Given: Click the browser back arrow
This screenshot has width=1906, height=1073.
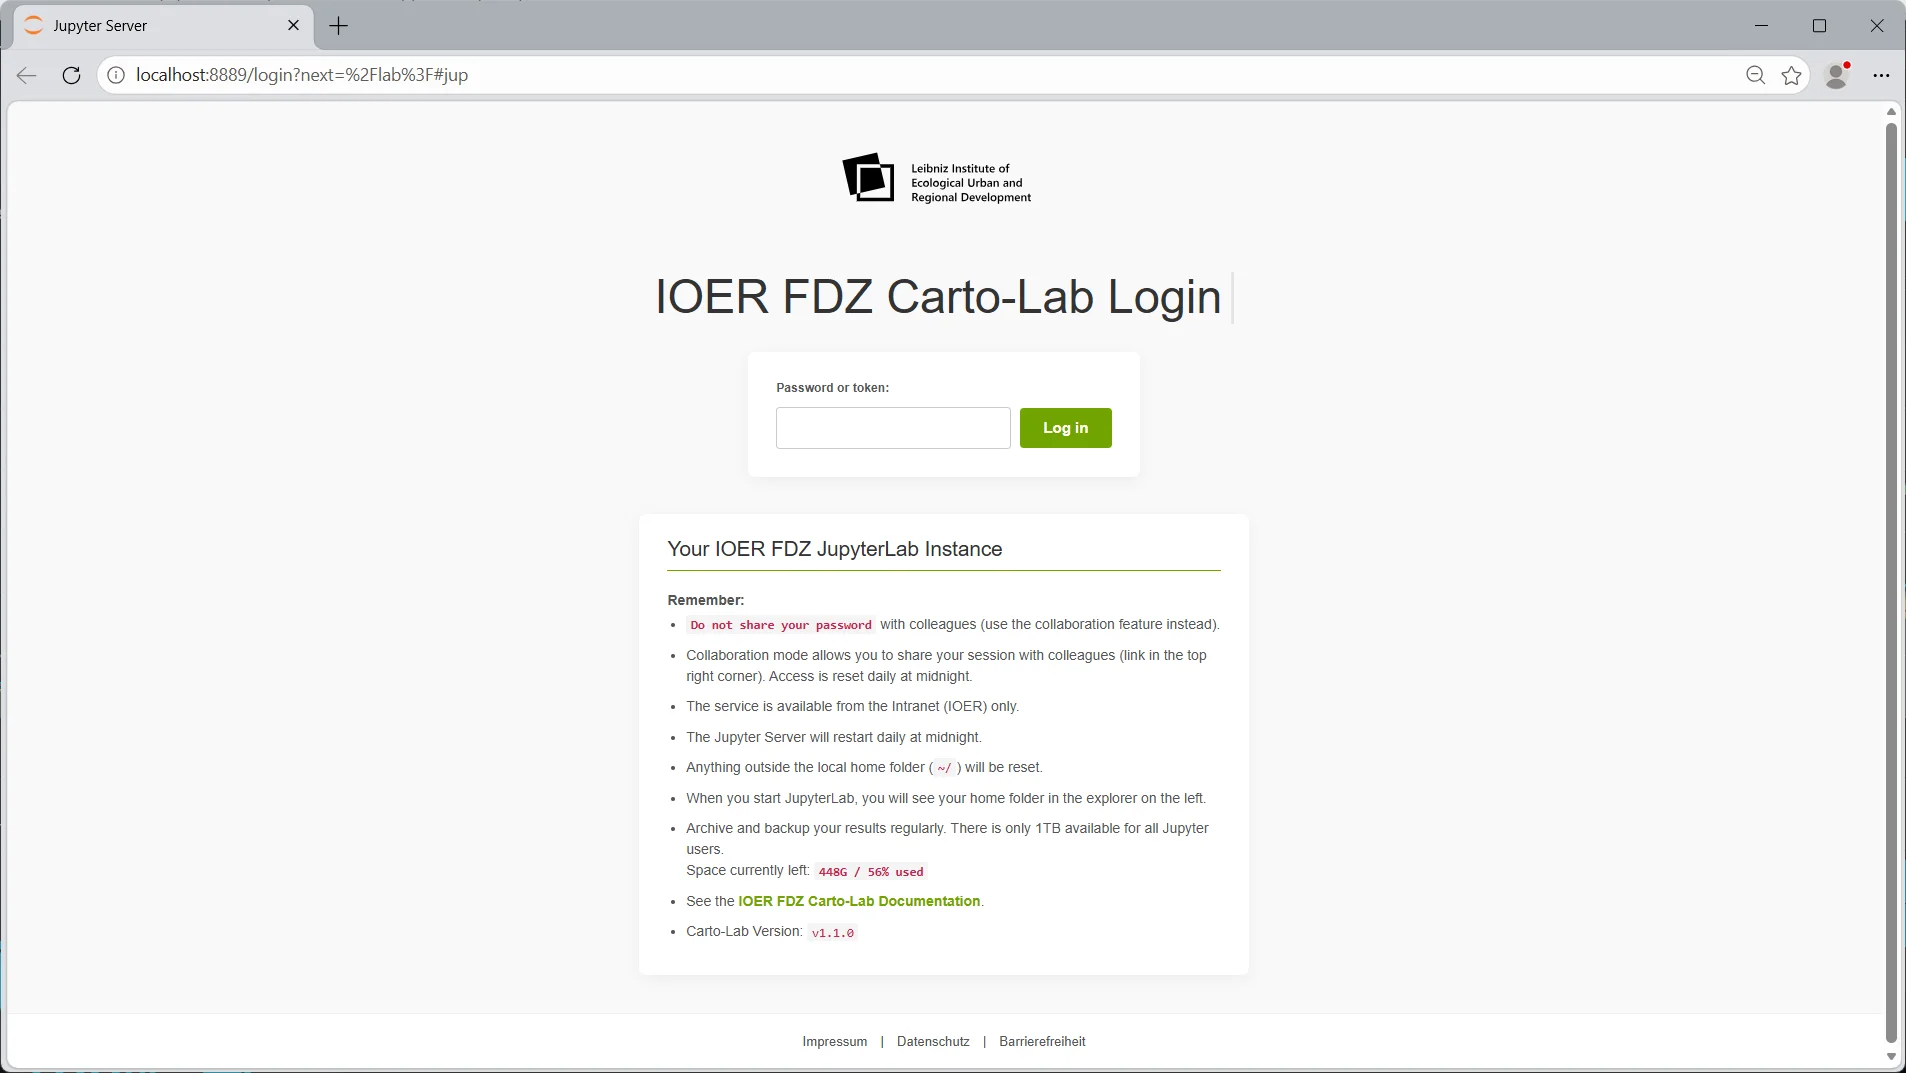Looking at the screenshot, I should click(27, 75).
